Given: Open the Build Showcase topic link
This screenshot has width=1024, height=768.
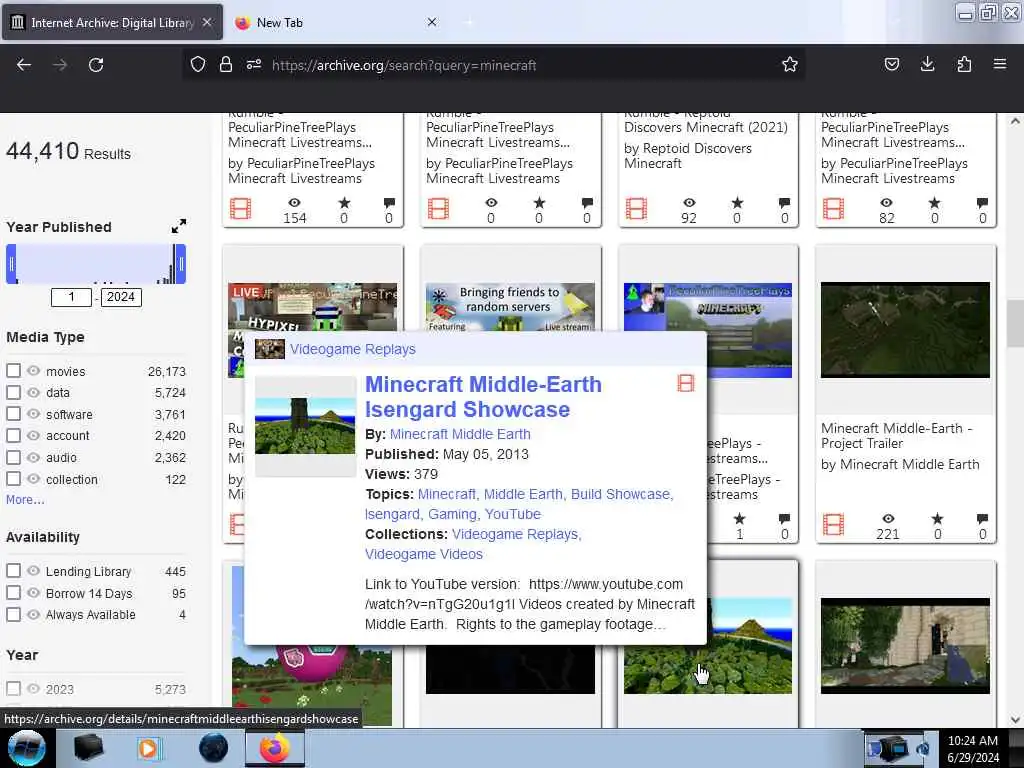Looking at the screenshot, I should click(x=620, y=494).
